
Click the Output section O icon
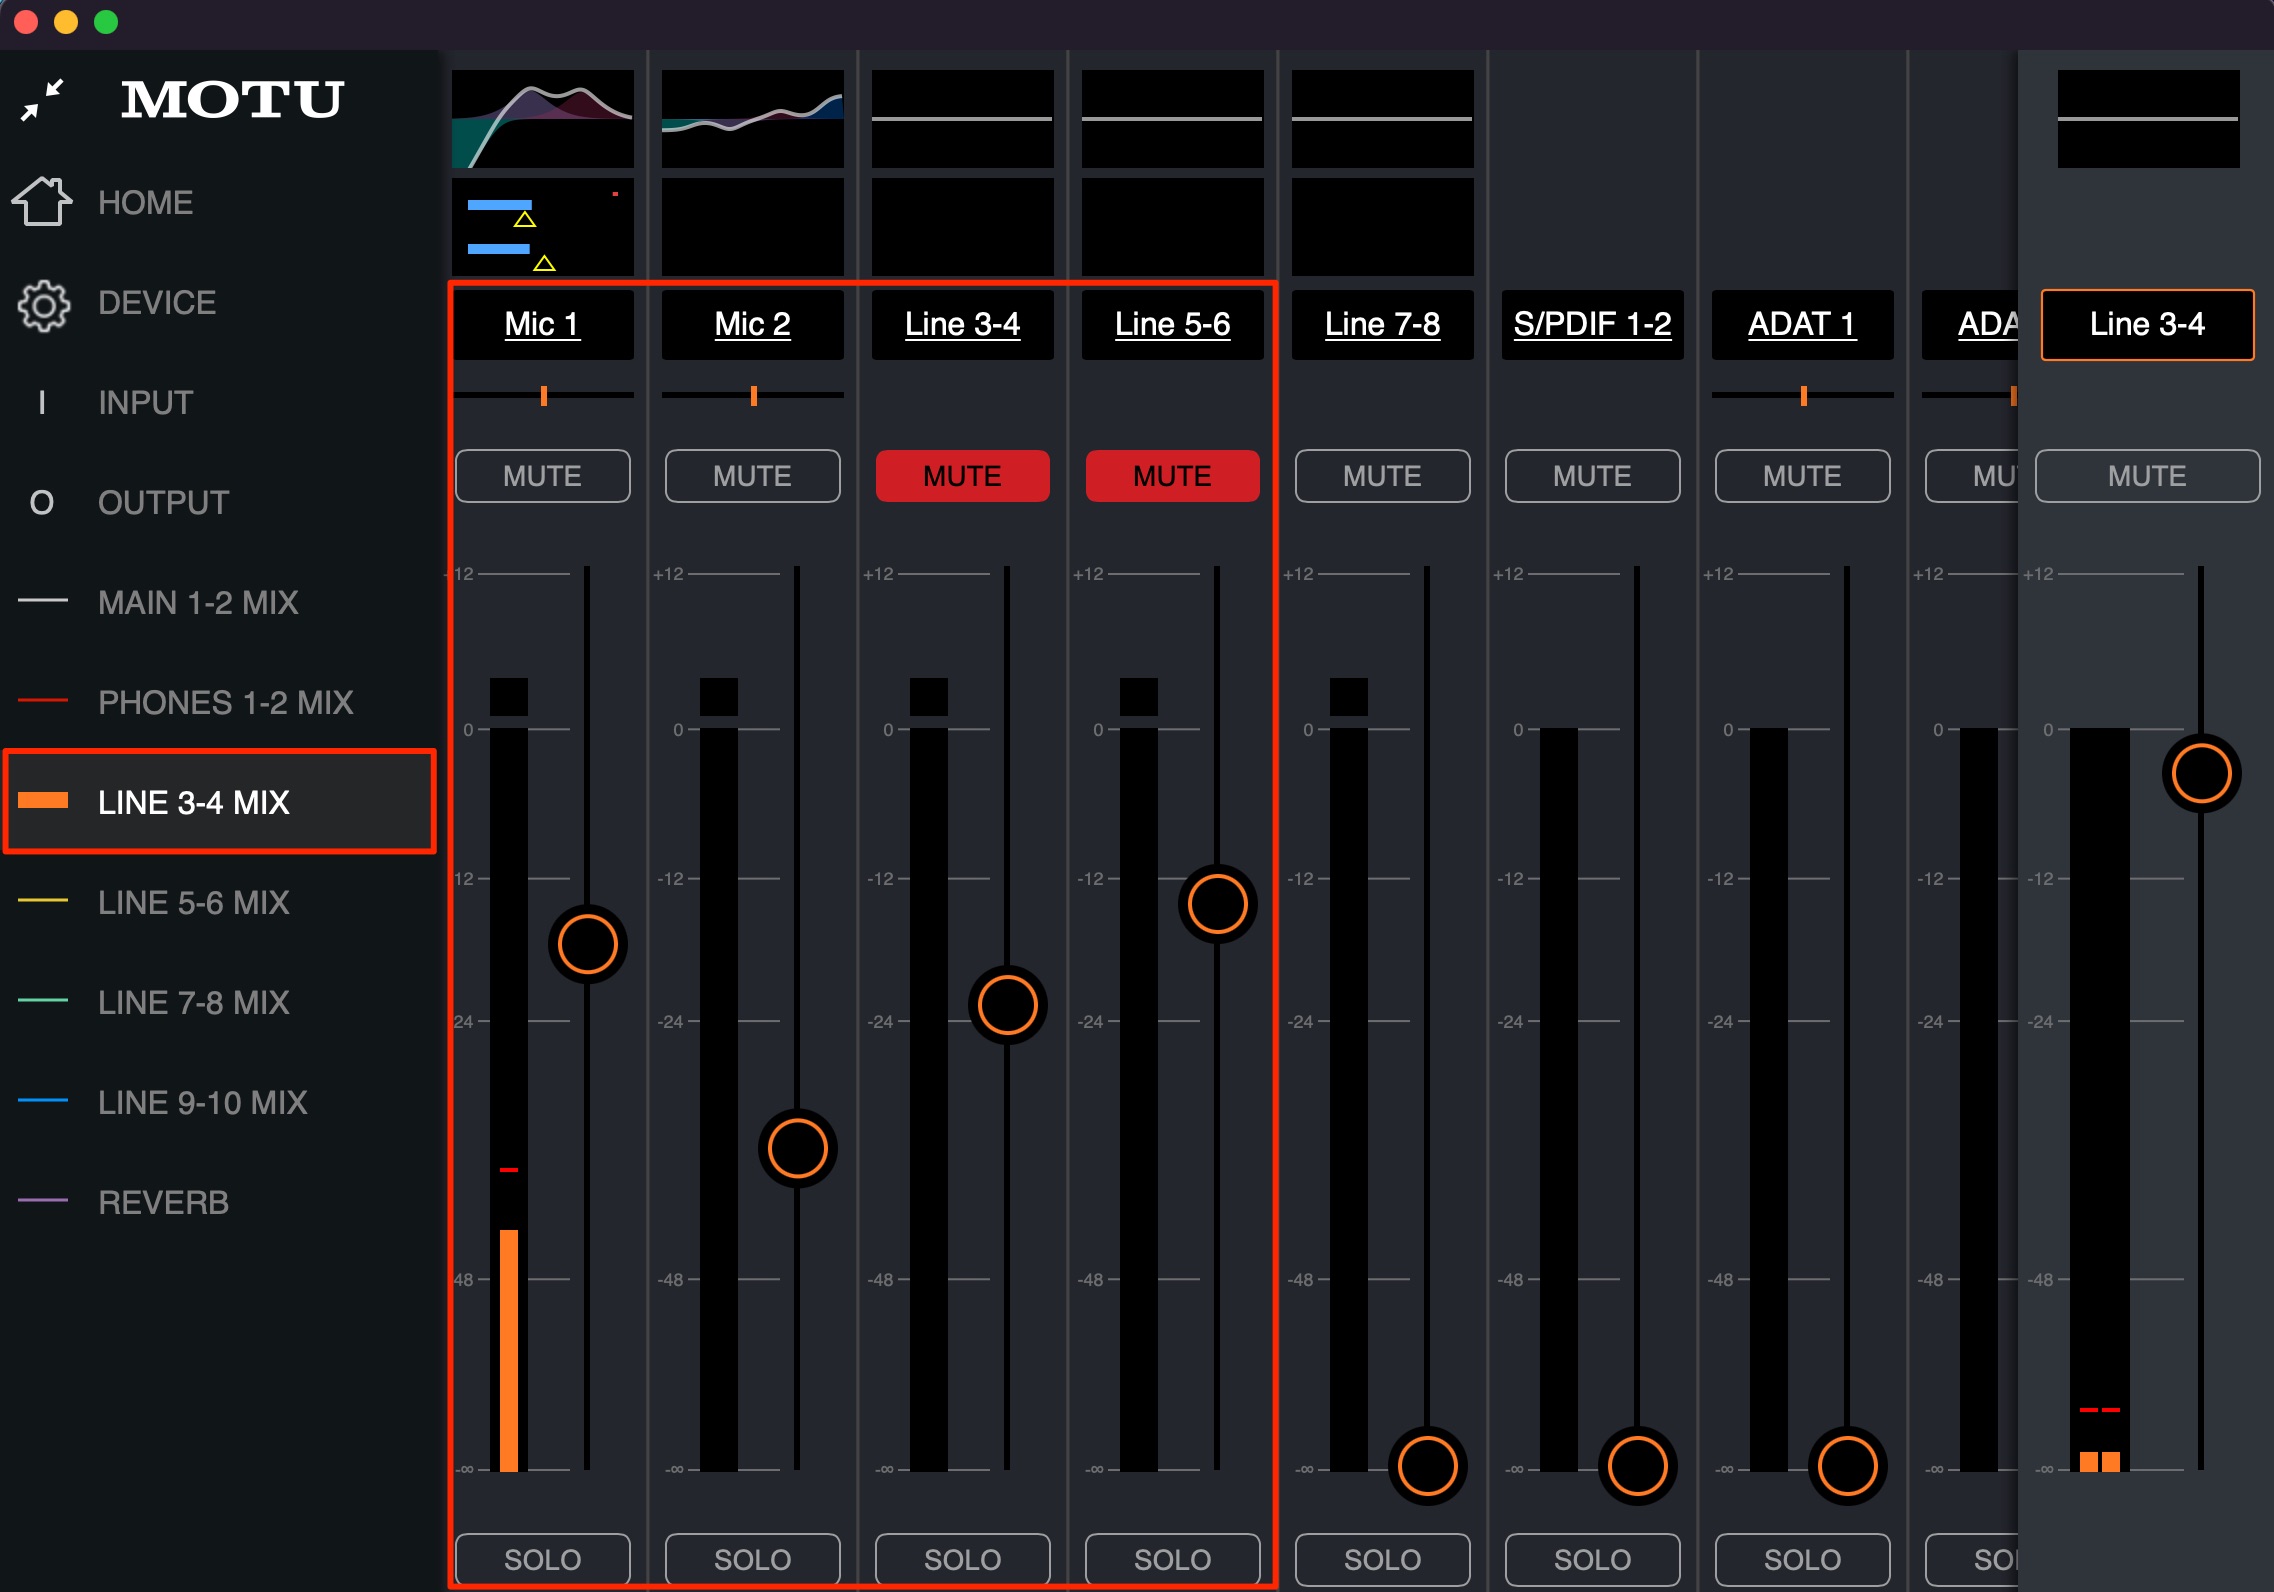coord(42,502)
